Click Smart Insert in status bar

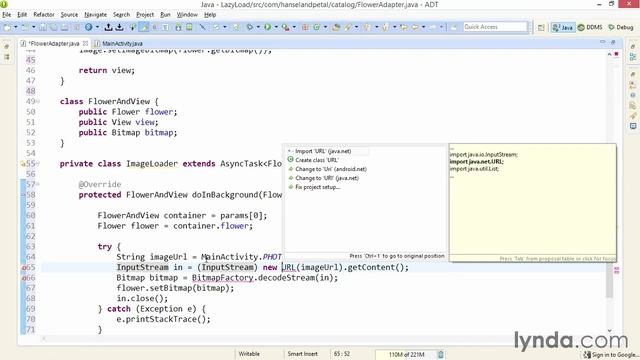point(302,354)
